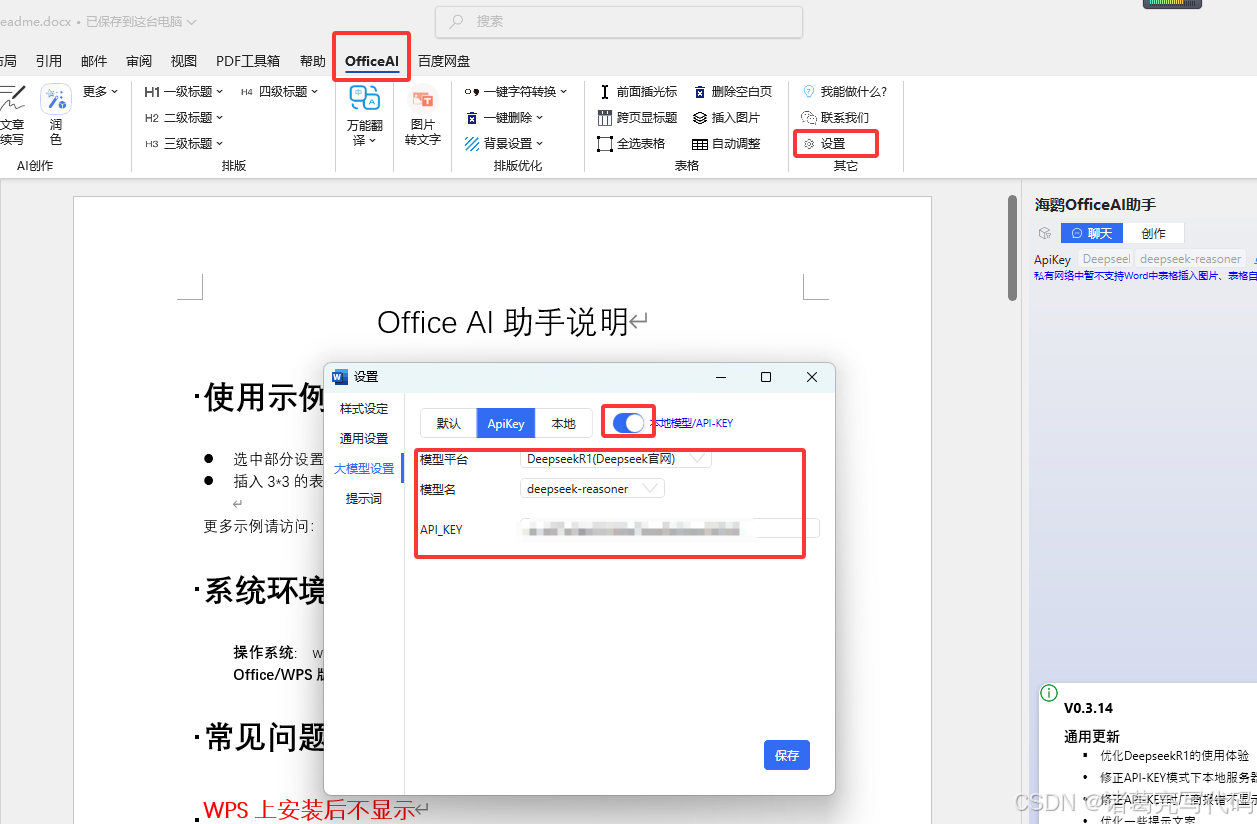Select 本地 tab in settings dialog
Viewport: 1257px width, 824px height.
[x=564, y=423]
